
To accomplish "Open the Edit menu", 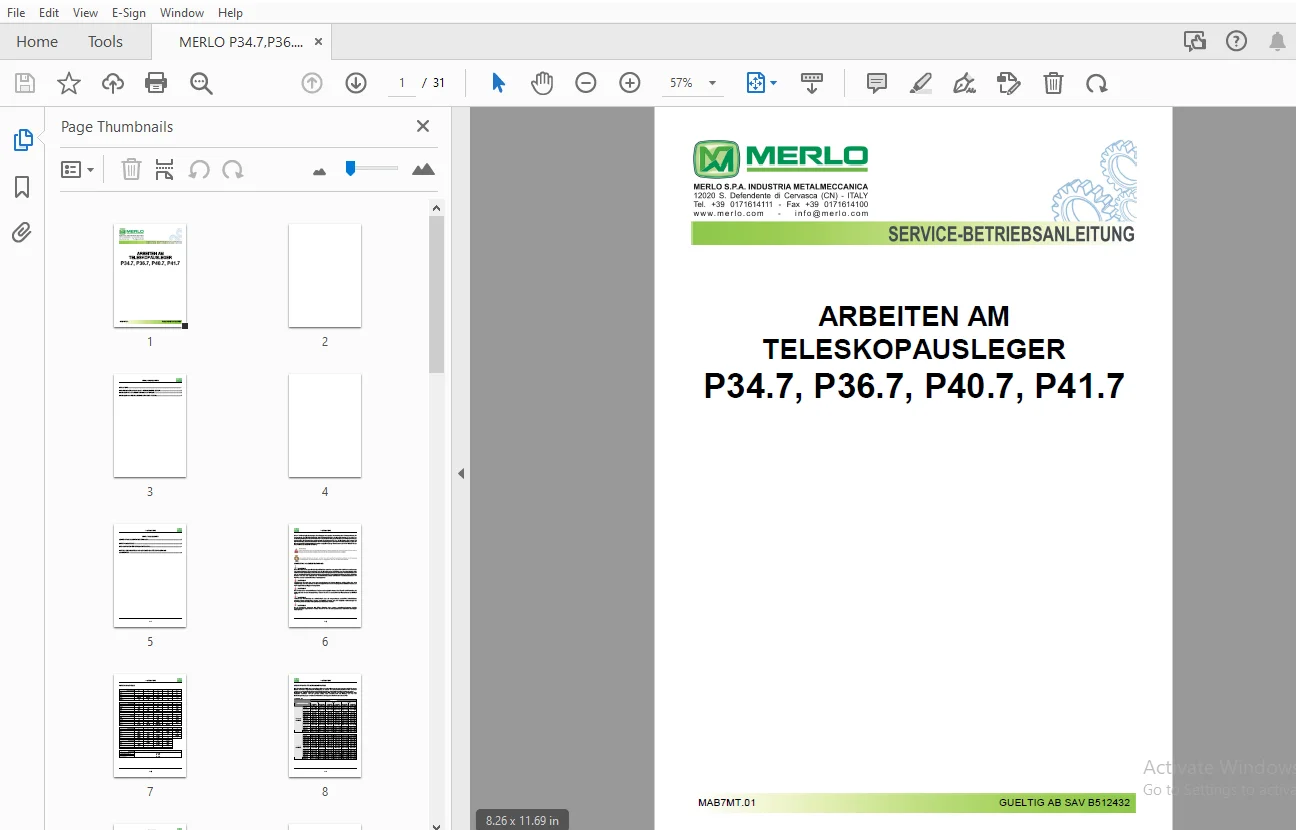I will [x=49, y=13].
